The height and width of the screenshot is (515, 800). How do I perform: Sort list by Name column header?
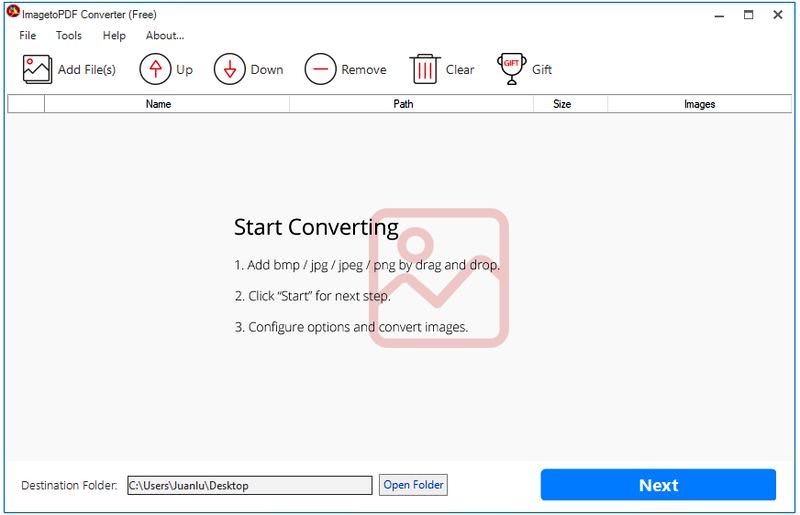158,104
